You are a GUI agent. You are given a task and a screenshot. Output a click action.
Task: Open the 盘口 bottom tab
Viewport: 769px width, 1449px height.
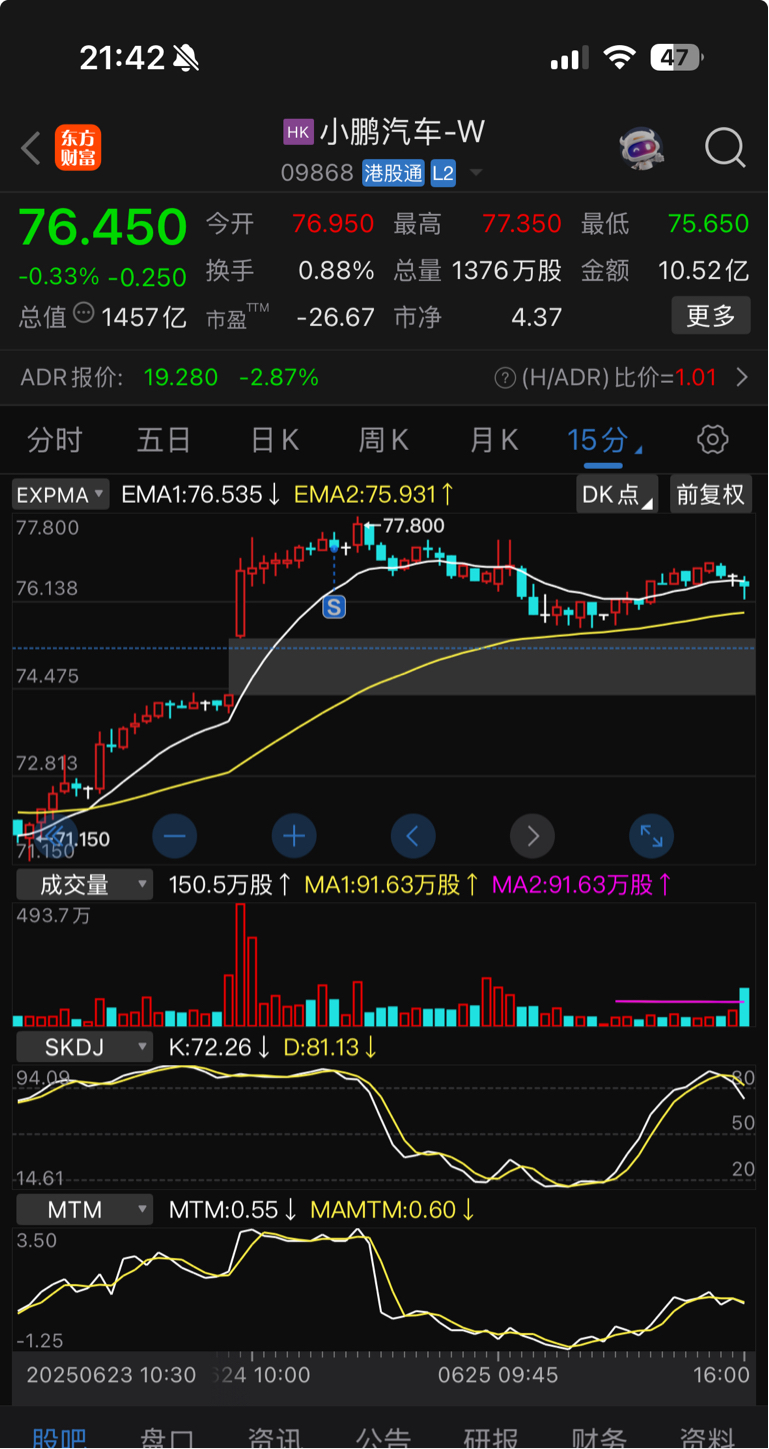168,1437
